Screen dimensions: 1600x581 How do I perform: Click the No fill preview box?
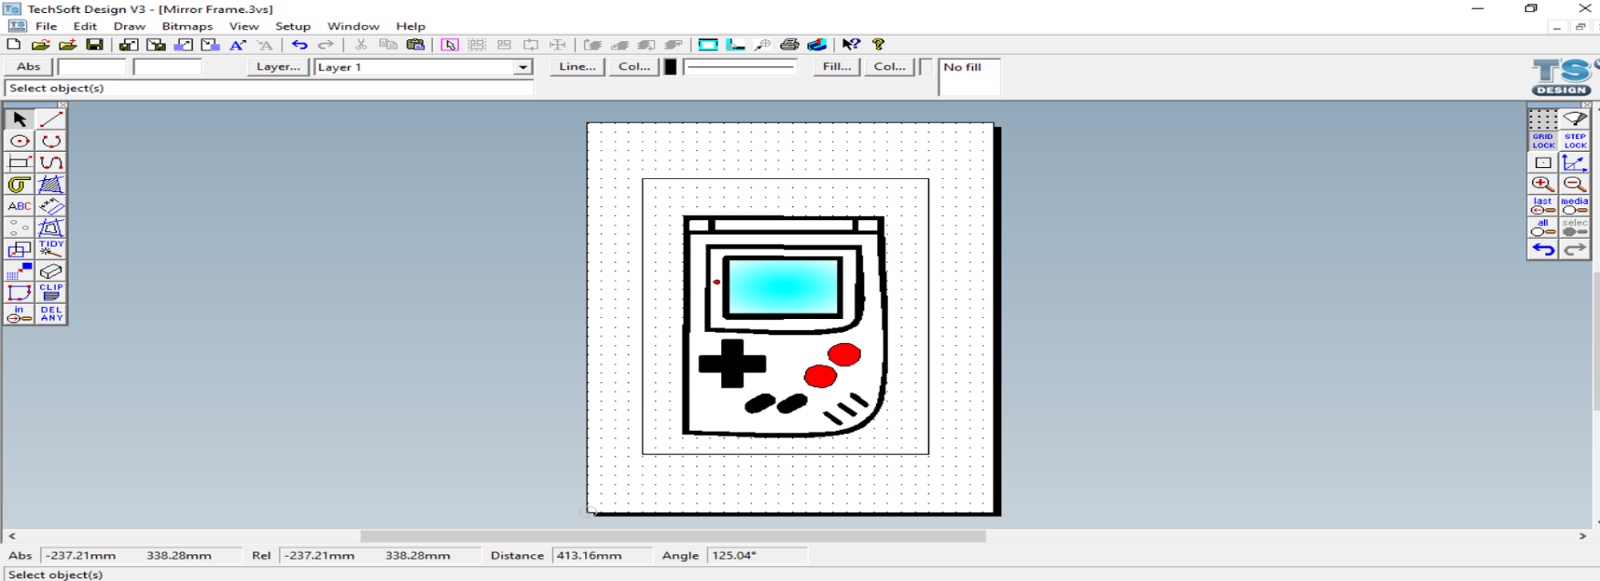pyautogui.click(x=969, y=77)
